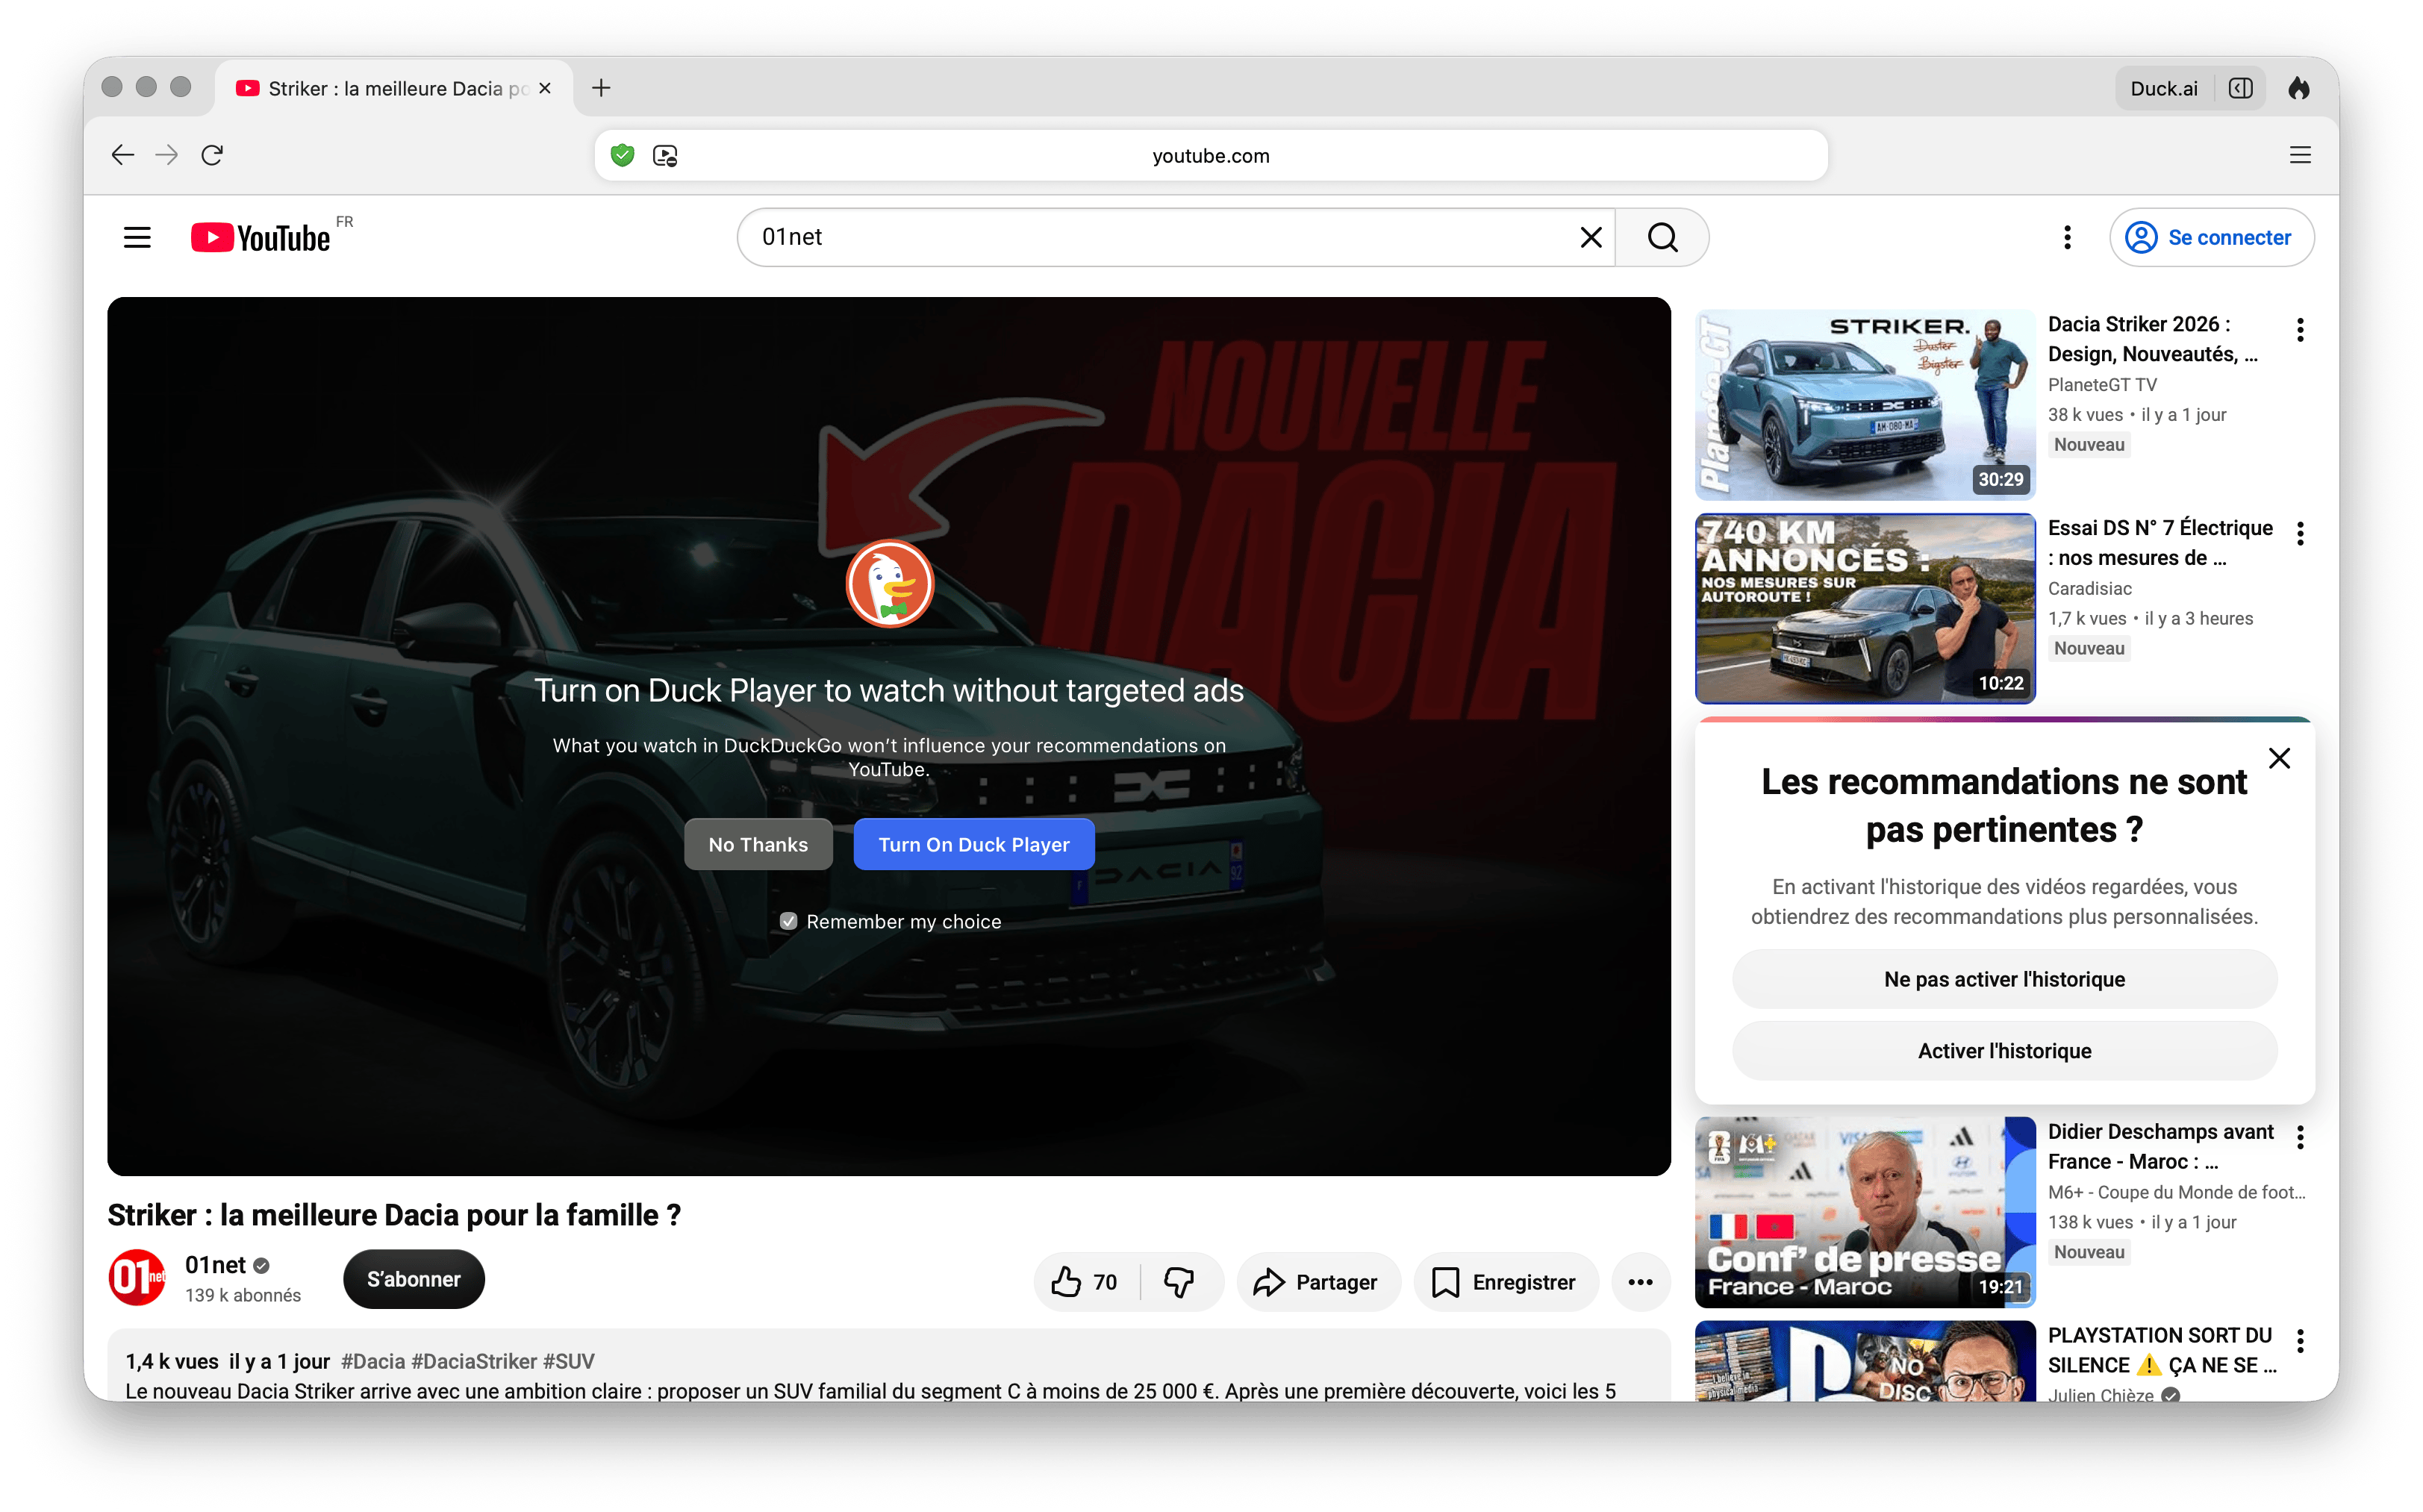2423x1512 pixels.
Task: Reload the YouTube page
Action: [212, 155]
